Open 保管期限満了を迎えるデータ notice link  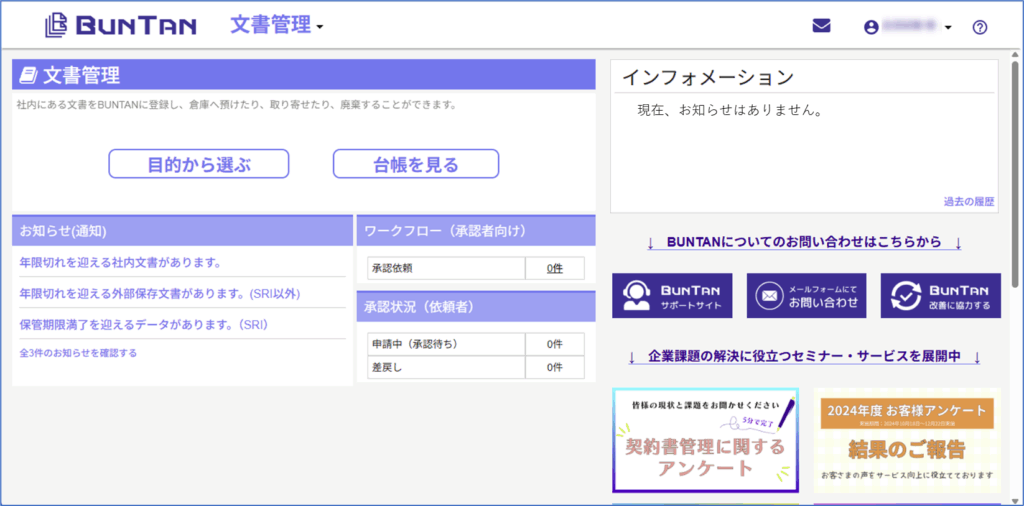coord(144,325)
